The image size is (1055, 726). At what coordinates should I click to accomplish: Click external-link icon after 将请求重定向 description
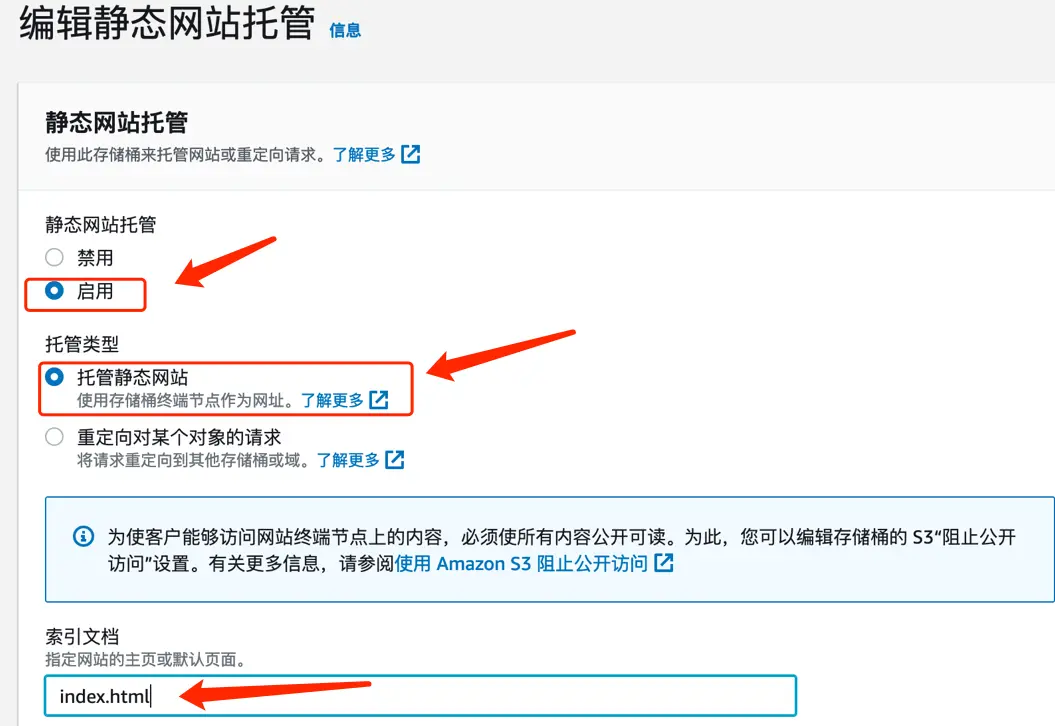coord(395,460)
